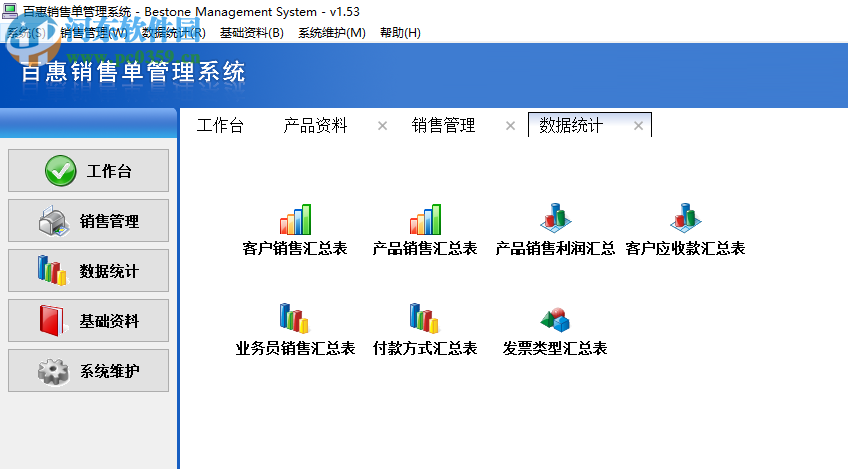Switch to the 产品资料 tab
This screenshot has height=469, width=848.
pos(315,125)
